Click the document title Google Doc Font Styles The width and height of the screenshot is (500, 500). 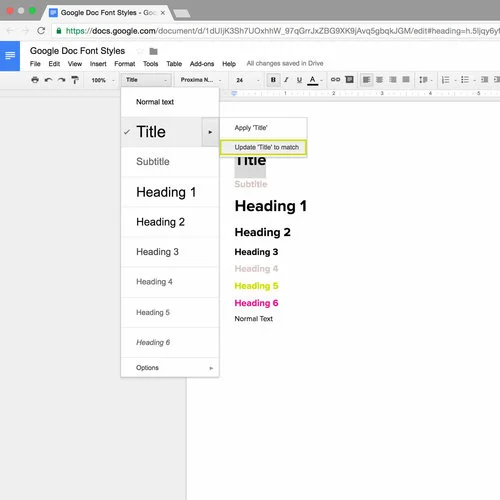pos(77,51)
